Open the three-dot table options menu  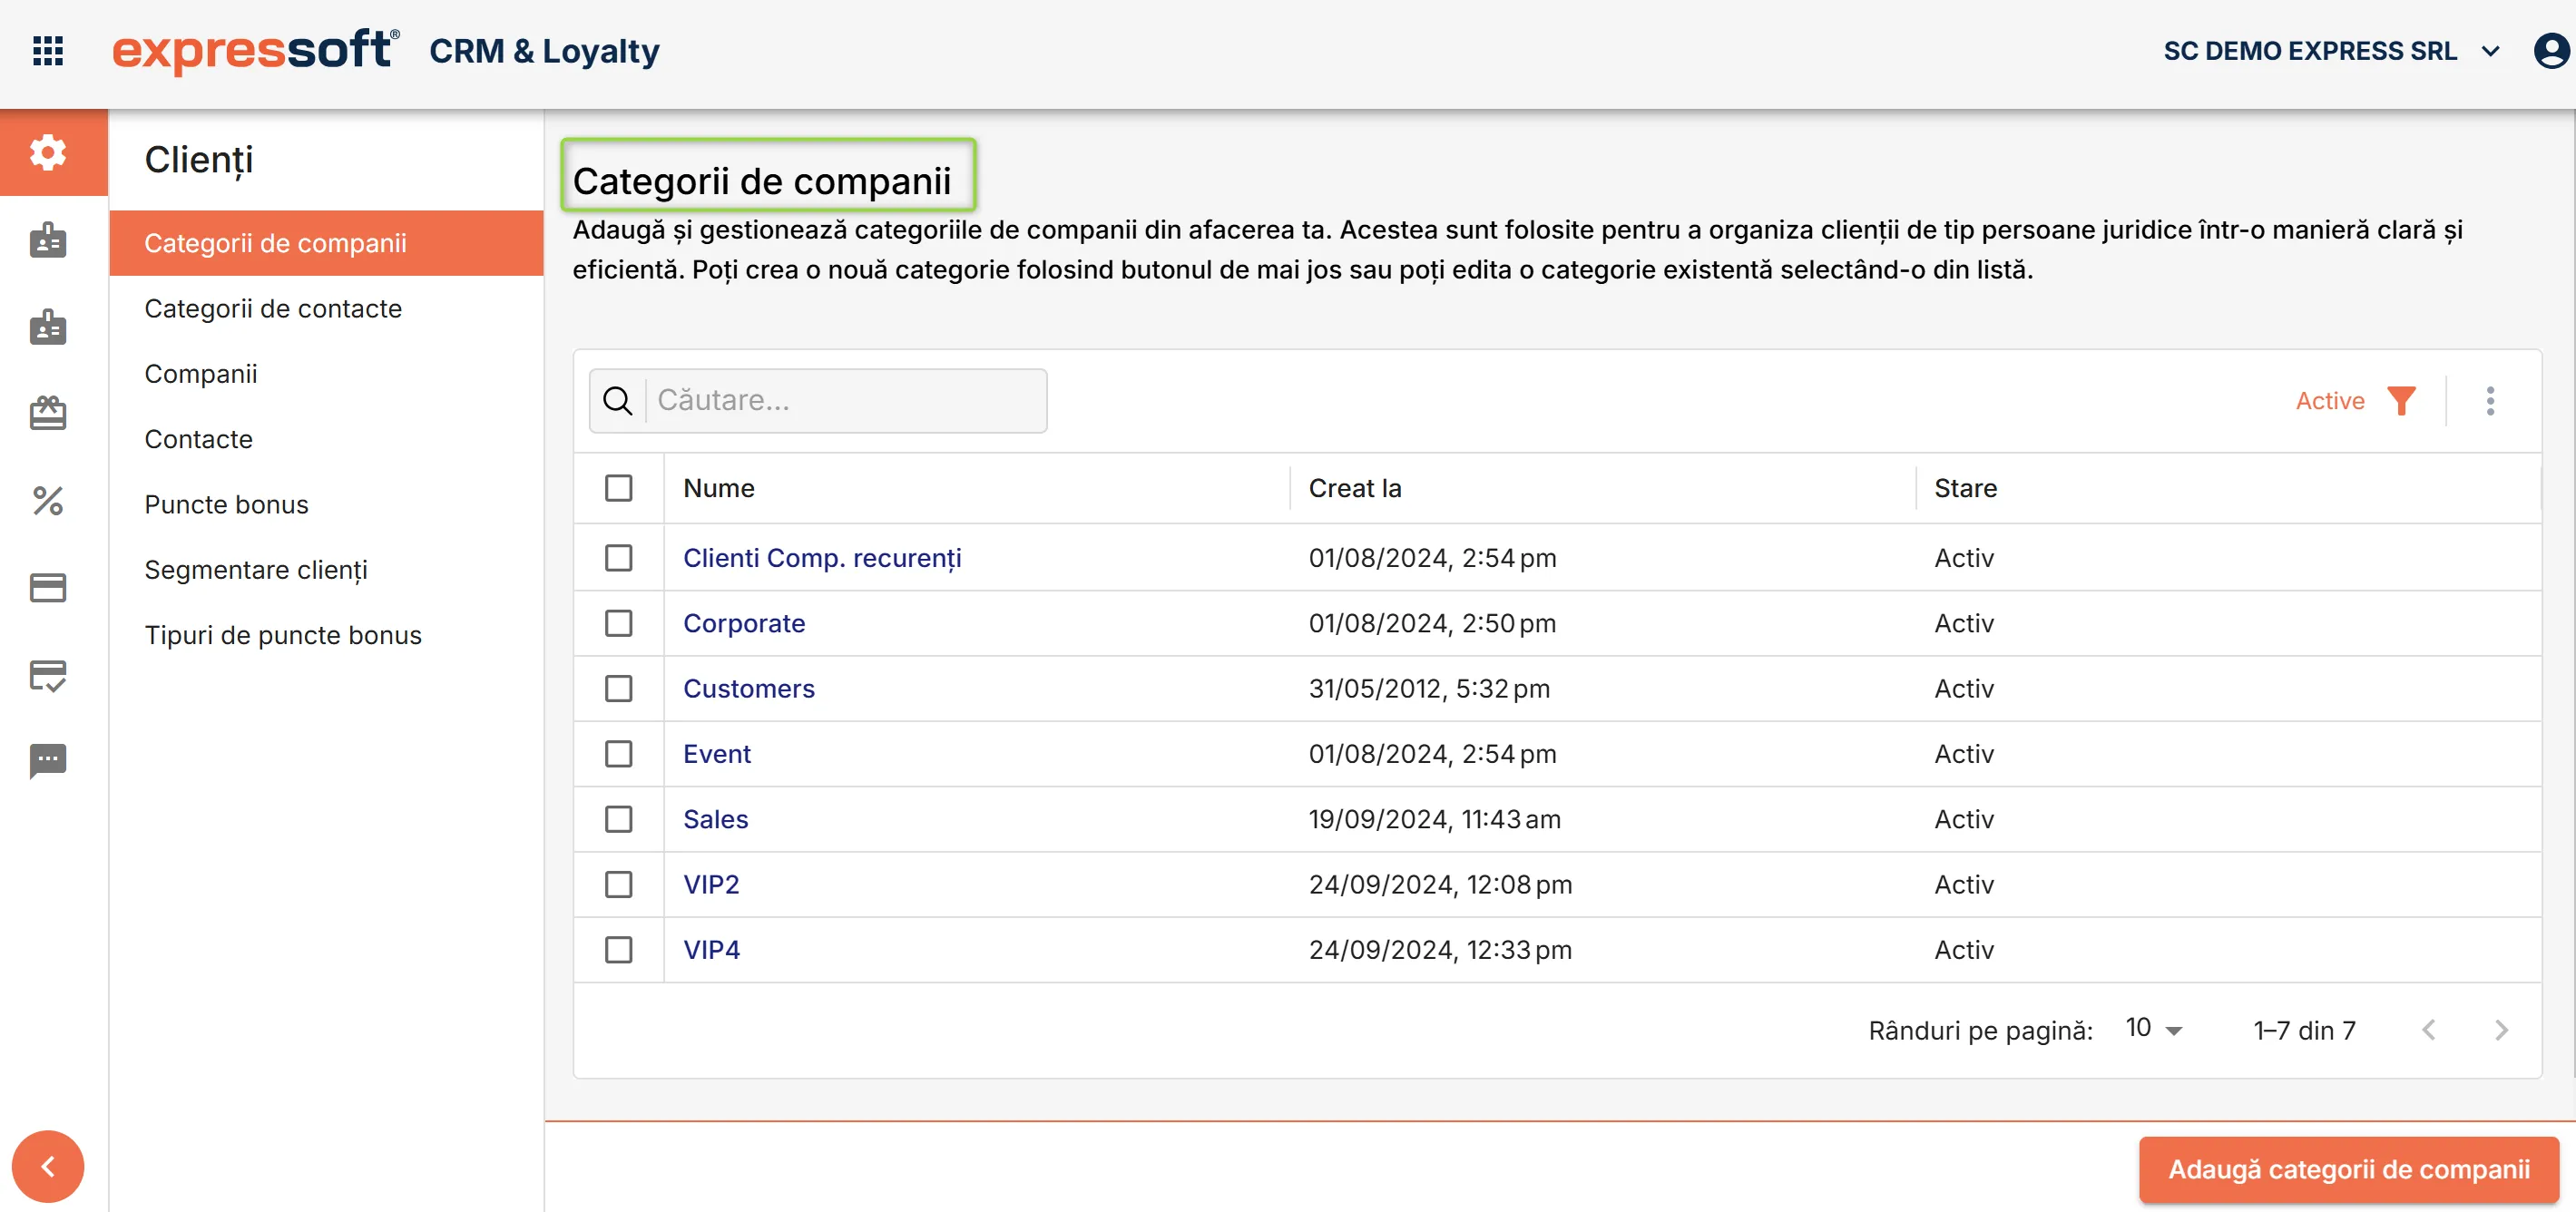pos(2490,401)
